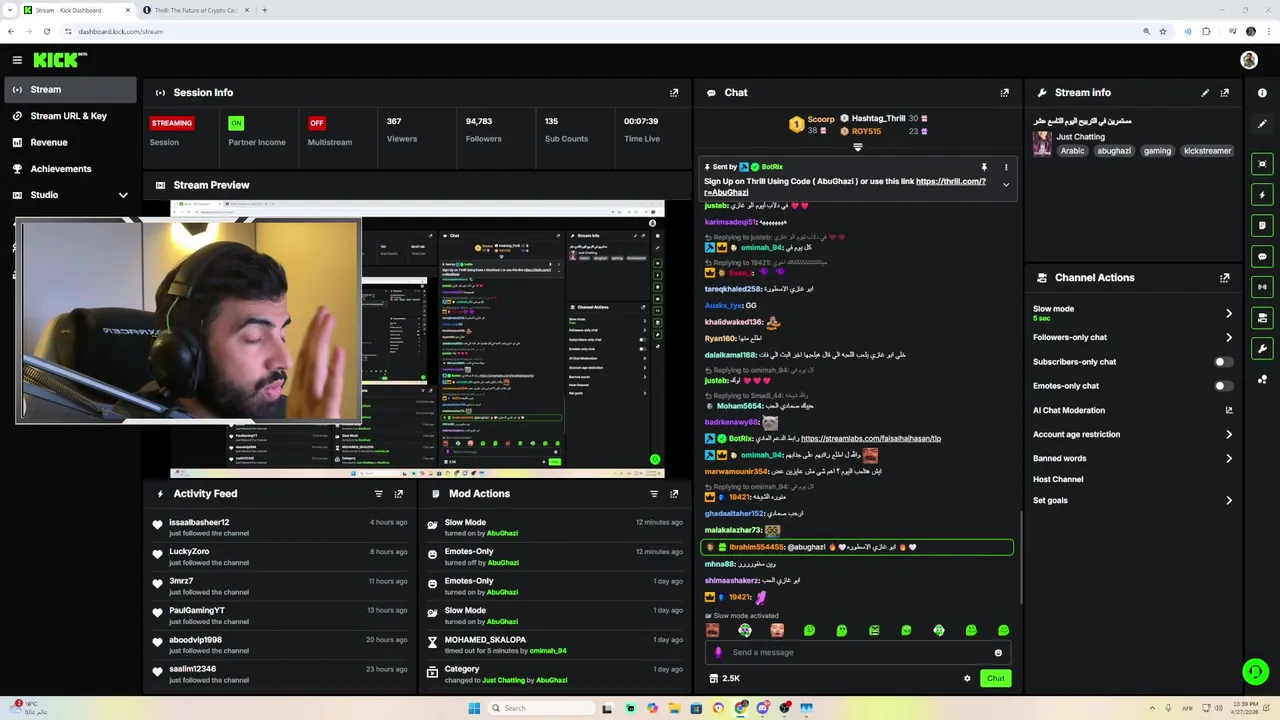Unpin the BotRix pinned message
Viewport: 1280px width, 720px height.
point(984,167)
